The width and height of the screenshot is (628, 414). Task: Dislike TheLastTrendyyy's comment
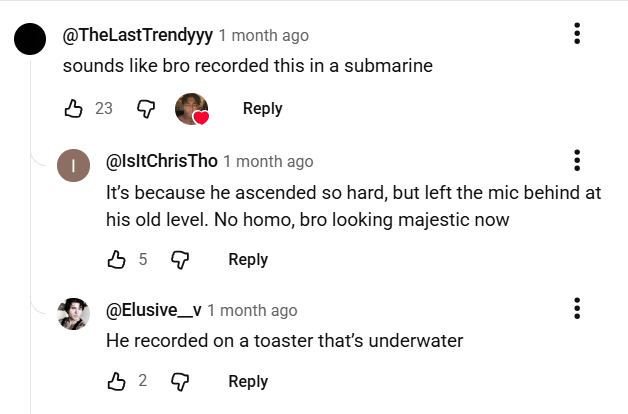[146, 109]
